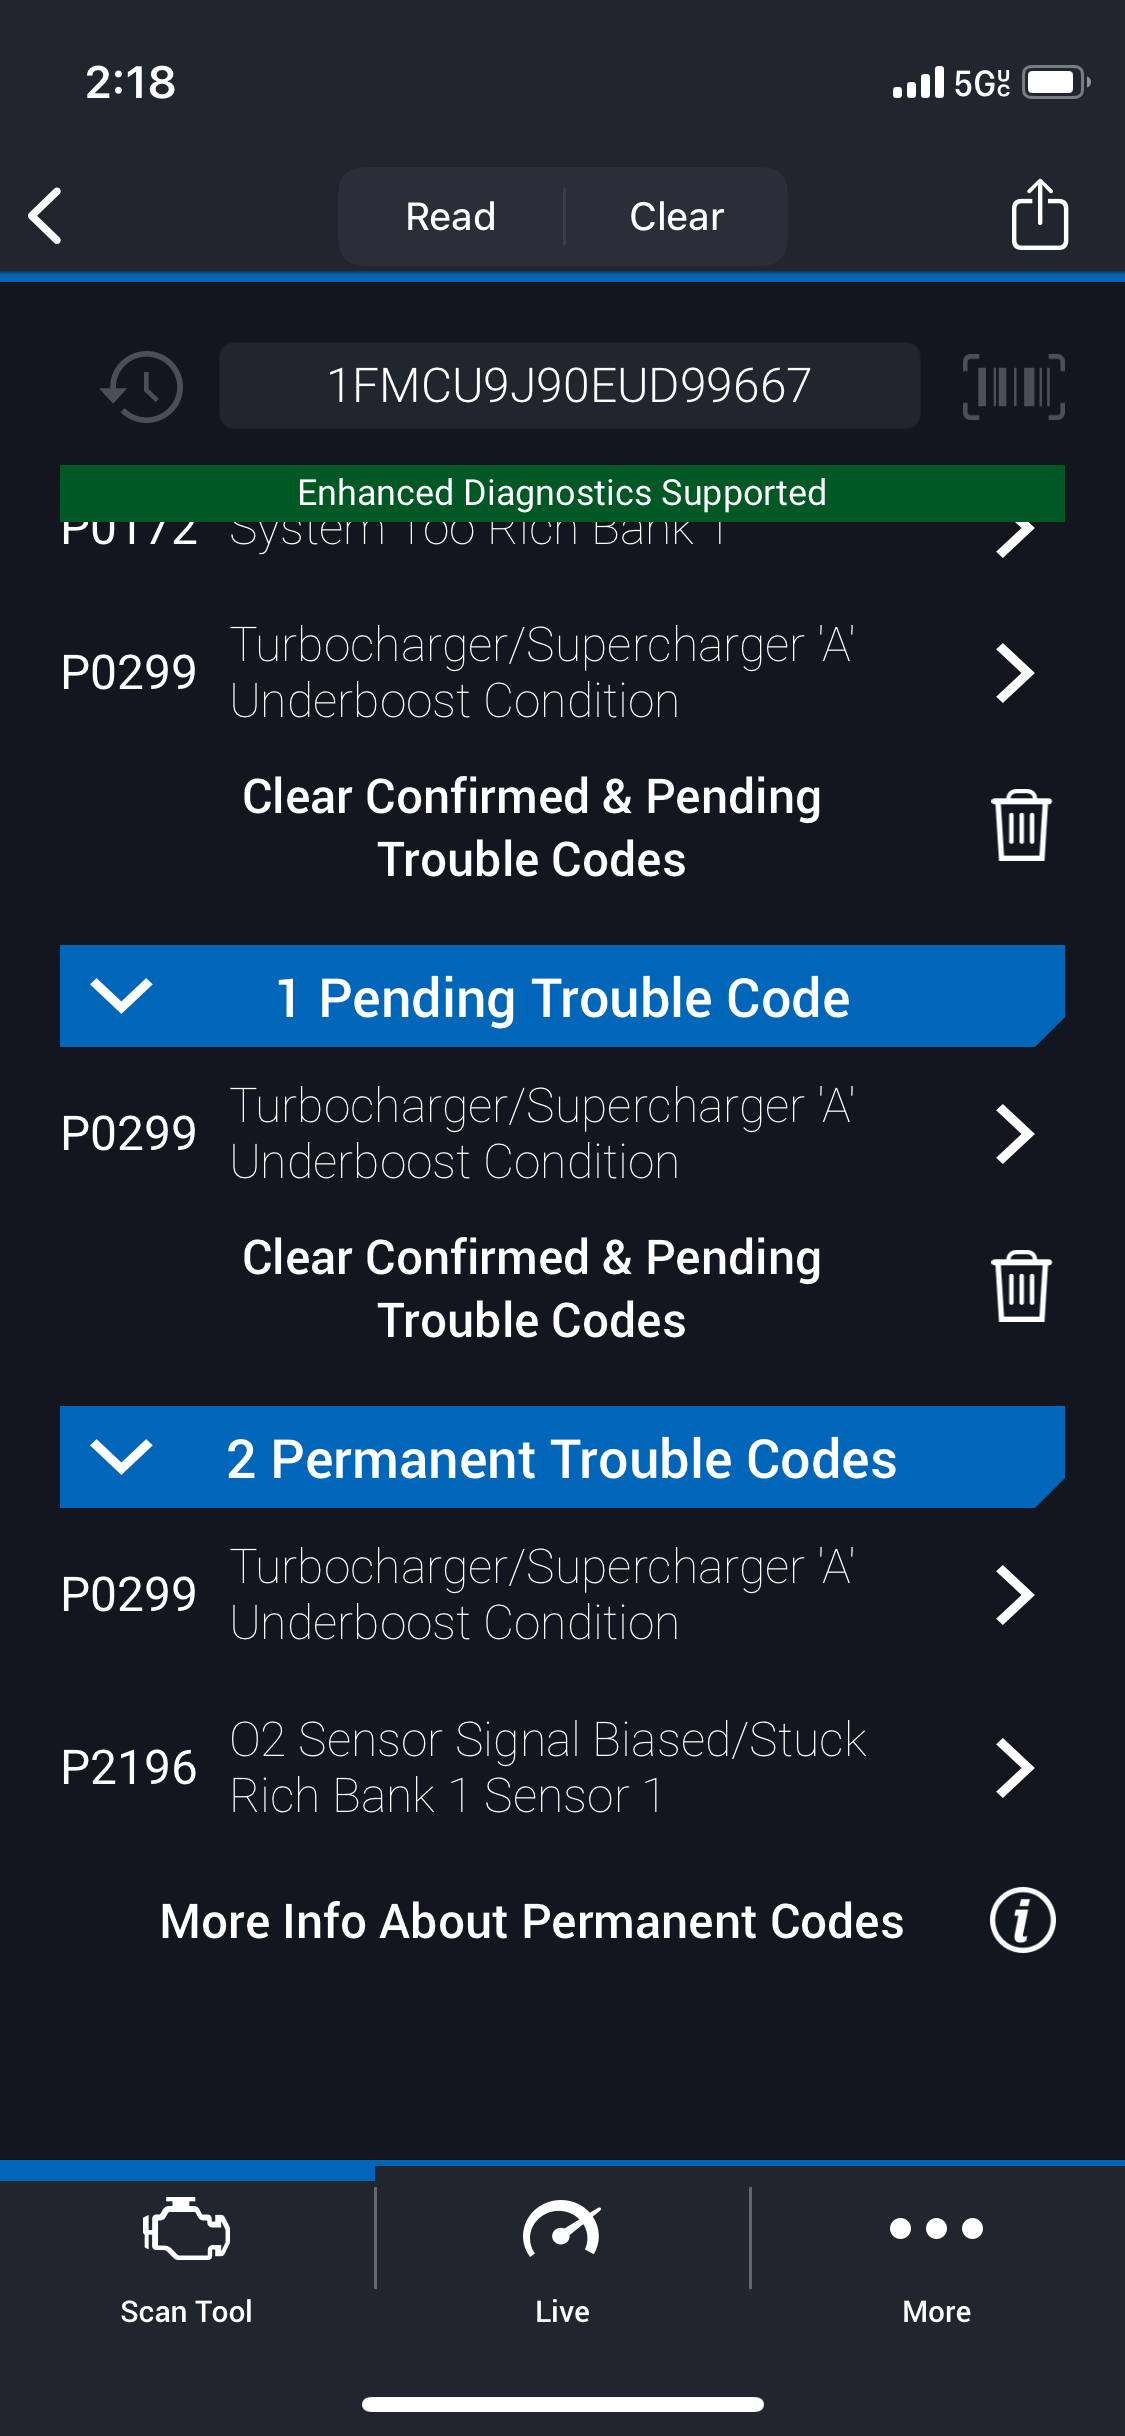
Task: Tap the permanent codes info icon
Action: coord(1022,1920)
